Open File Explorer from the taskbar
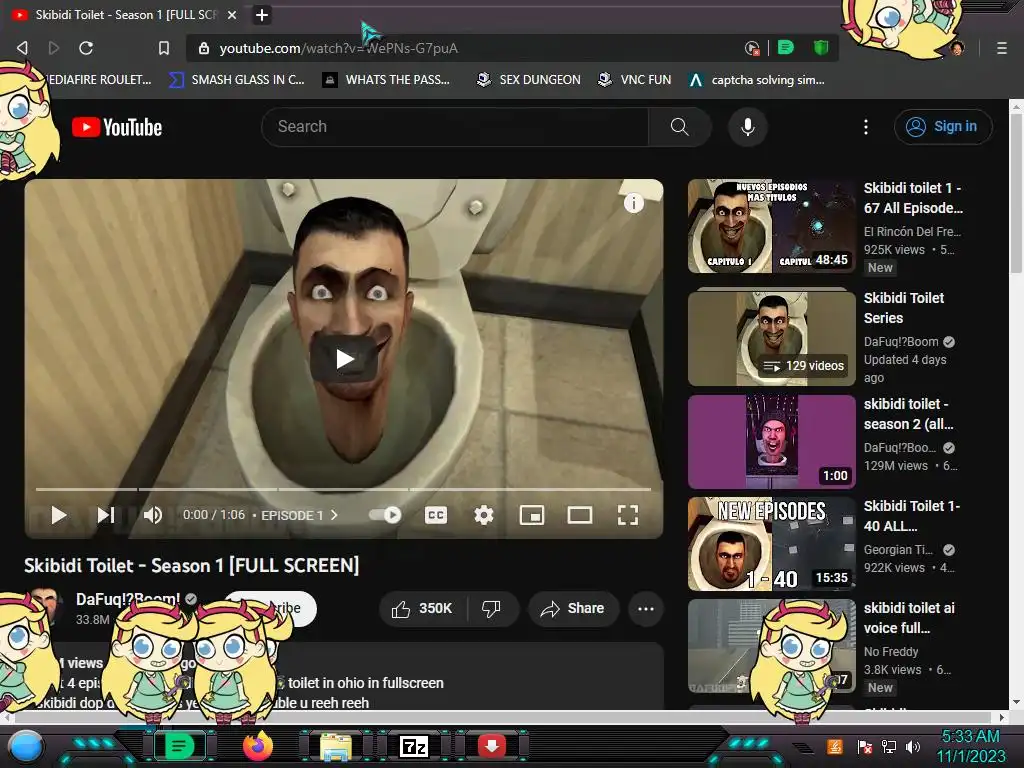This screenshot has height=768, width=1024. click(x=336, y=746)
